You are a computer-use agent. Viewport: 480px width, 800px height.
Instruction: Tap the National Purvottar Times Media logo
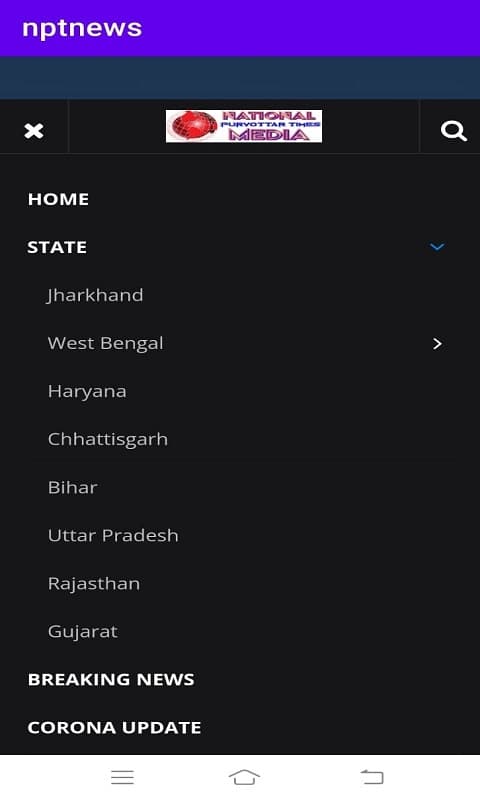coord(244,126)
